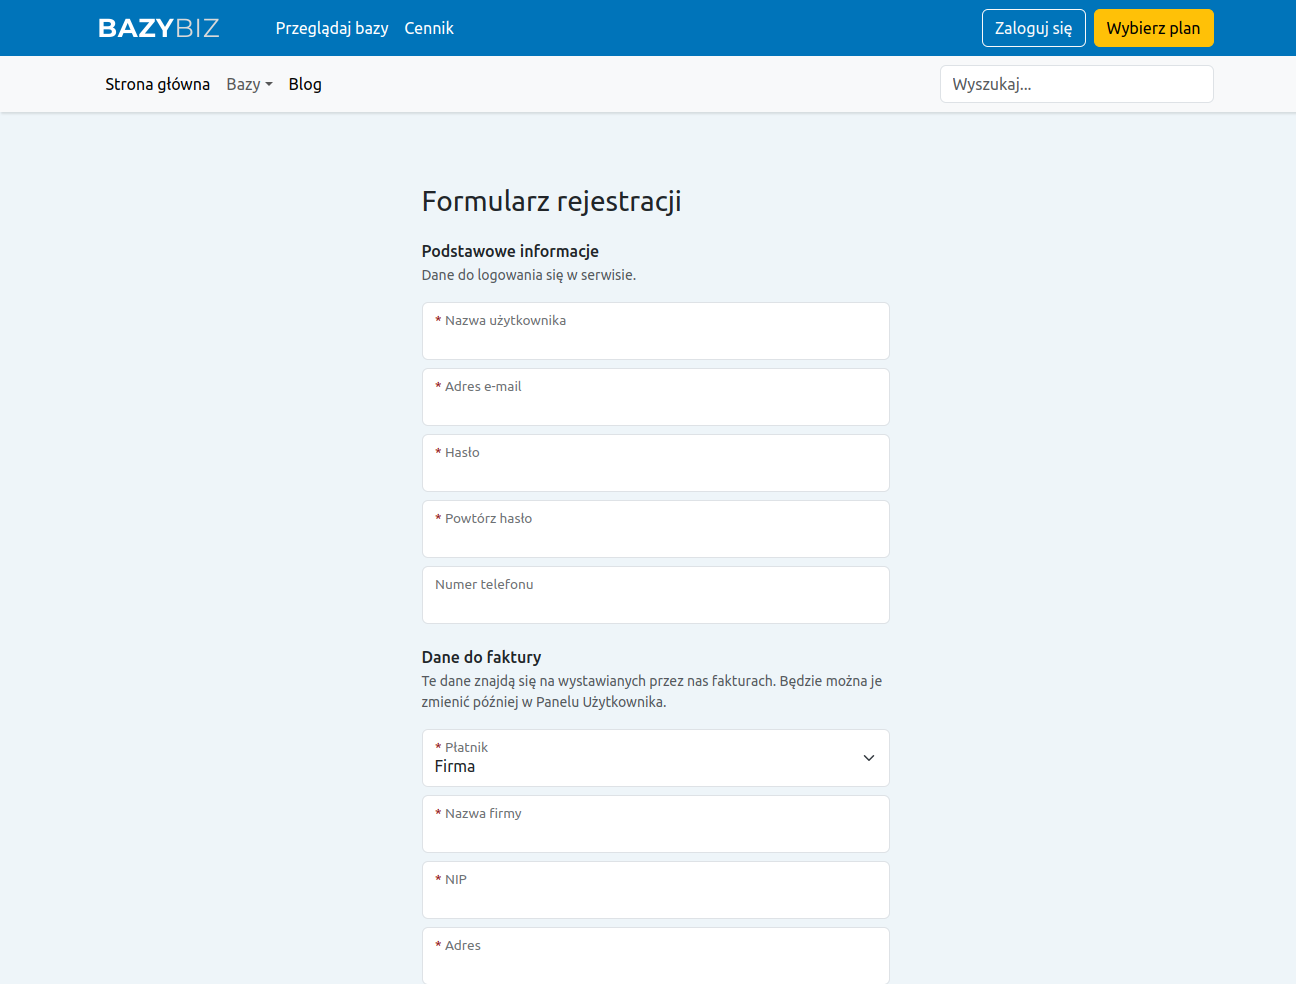This screenshot has width=1296, height=984.
Task: Select the Numer telefonu input field
Action: (656, 595)
